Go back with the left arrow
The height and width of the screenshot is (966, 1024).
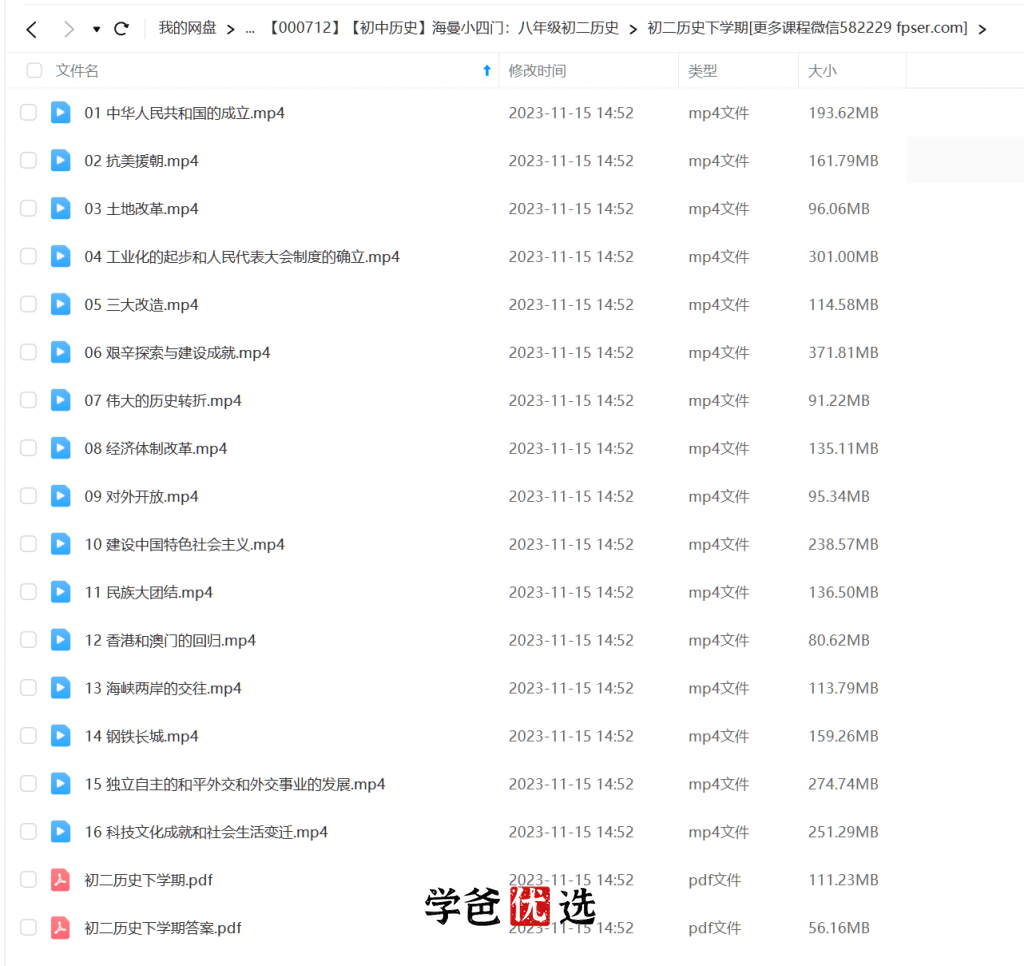point(31,29)
